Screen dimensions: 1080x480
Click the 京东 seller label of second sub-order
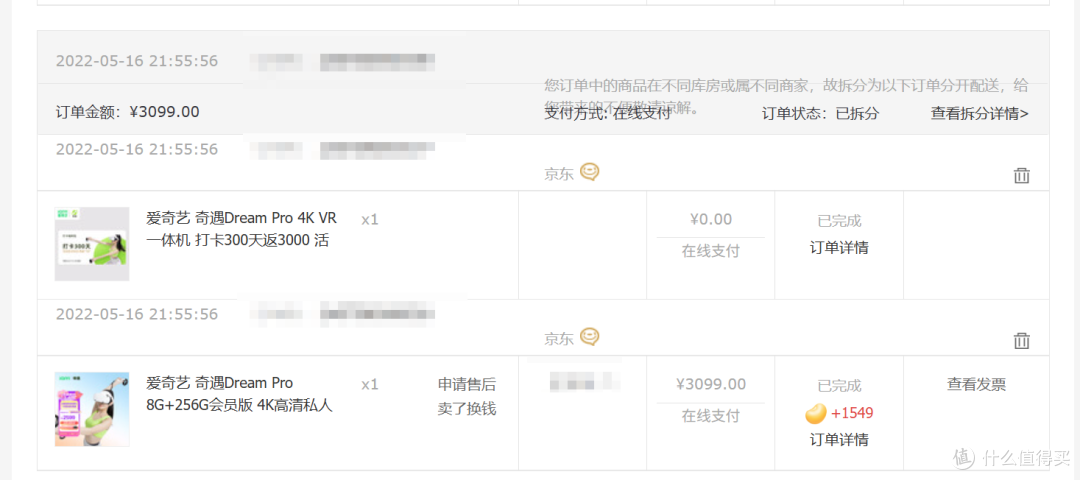tap(559, 339)
